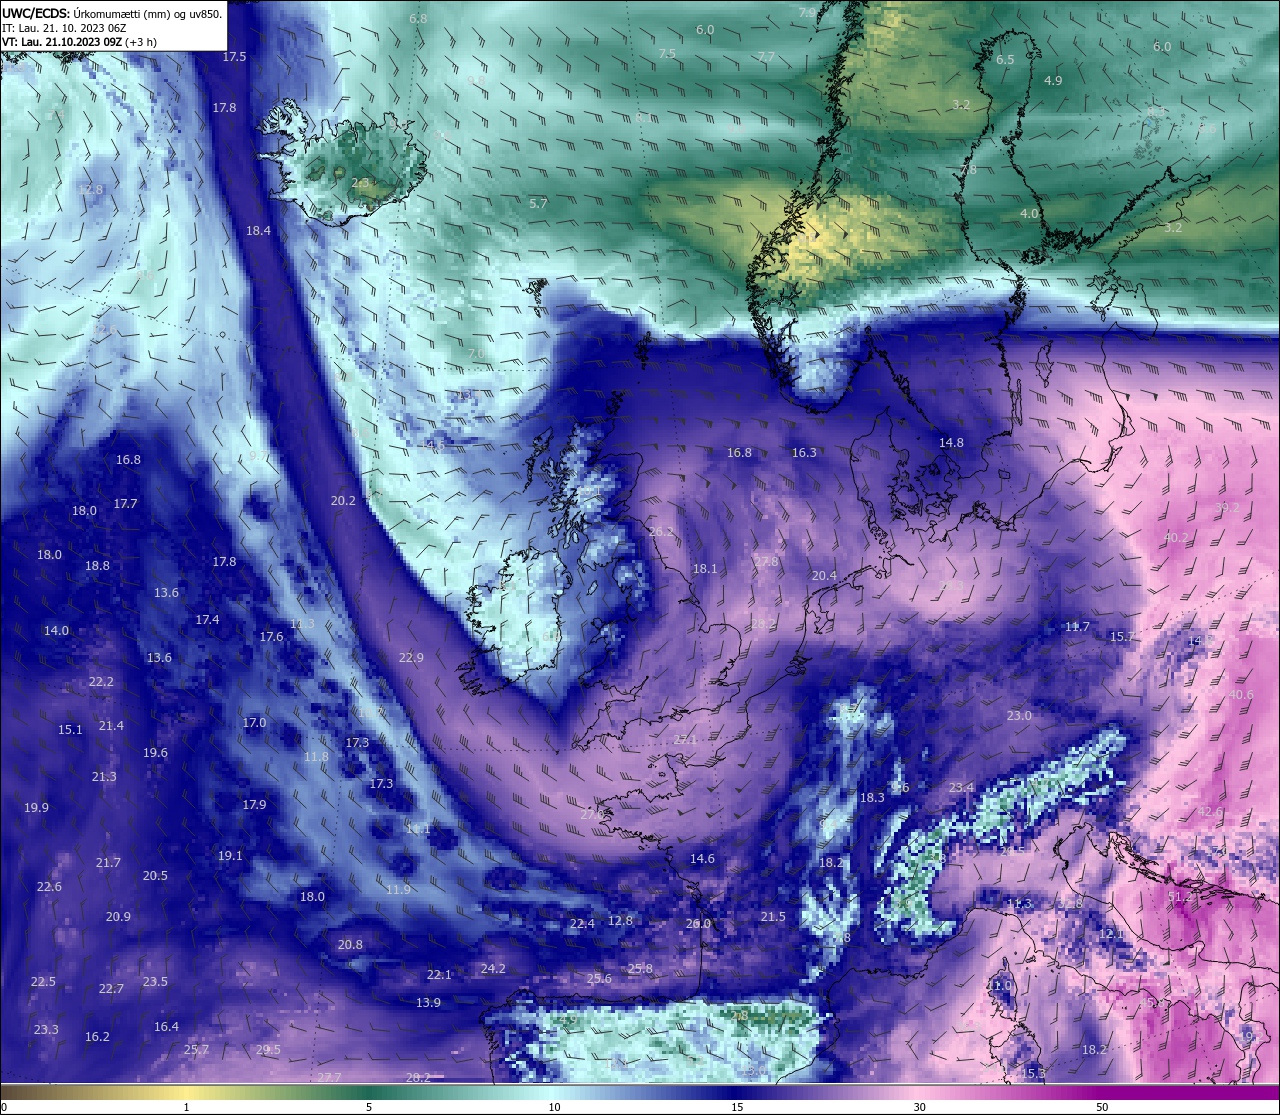1280x1115 pixels.
Task: Click the initial time line "IT: Lau. 21. 10. 2023 06Z"
Action: coord(65,28)
